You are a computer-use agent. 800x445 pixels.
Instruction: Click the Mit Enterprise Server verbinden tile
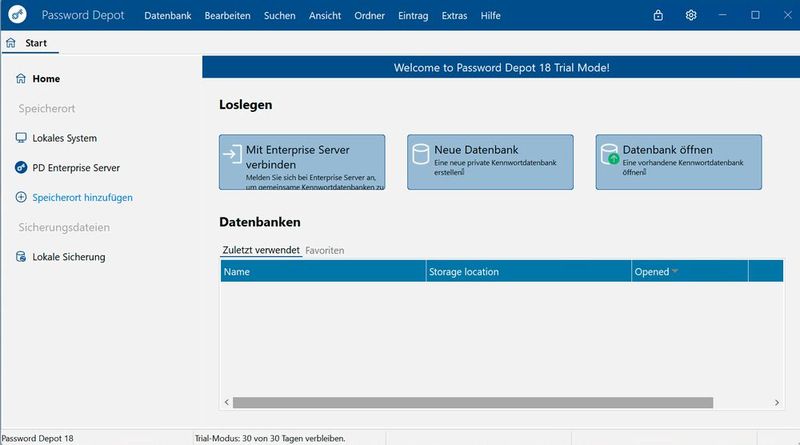tap(302, 162)
